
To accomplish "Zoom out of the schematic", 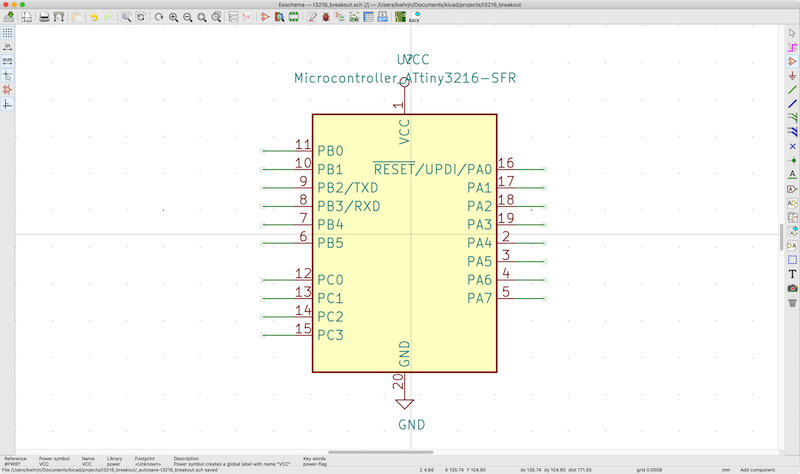I will pos(188,17).
